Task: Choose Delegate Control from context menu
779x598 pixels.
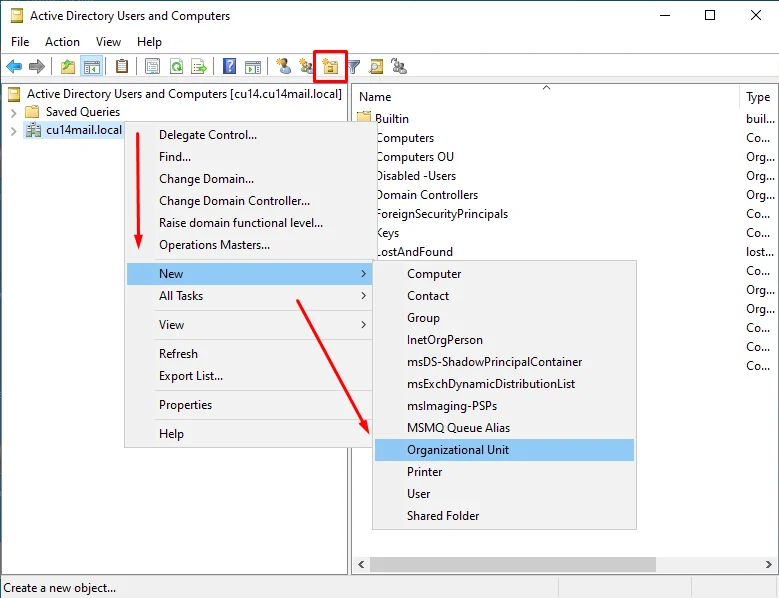Action: 250,135
